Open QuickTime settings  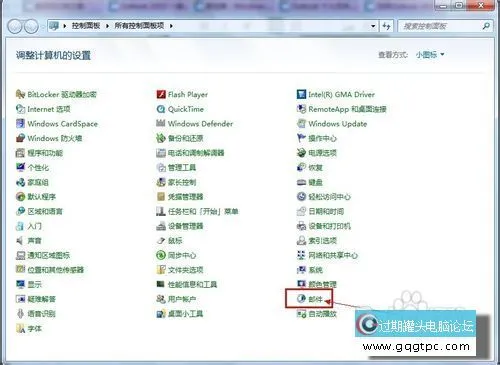[x=180, y=109]
